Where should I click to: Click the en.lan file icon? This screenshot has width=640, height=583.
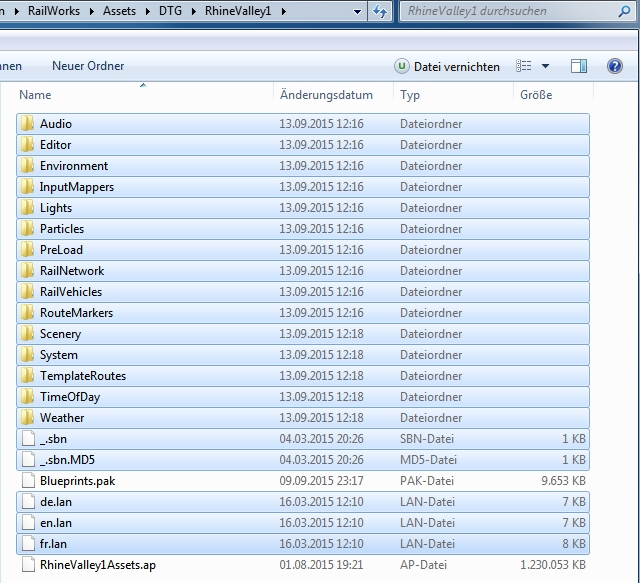(28, 523)
